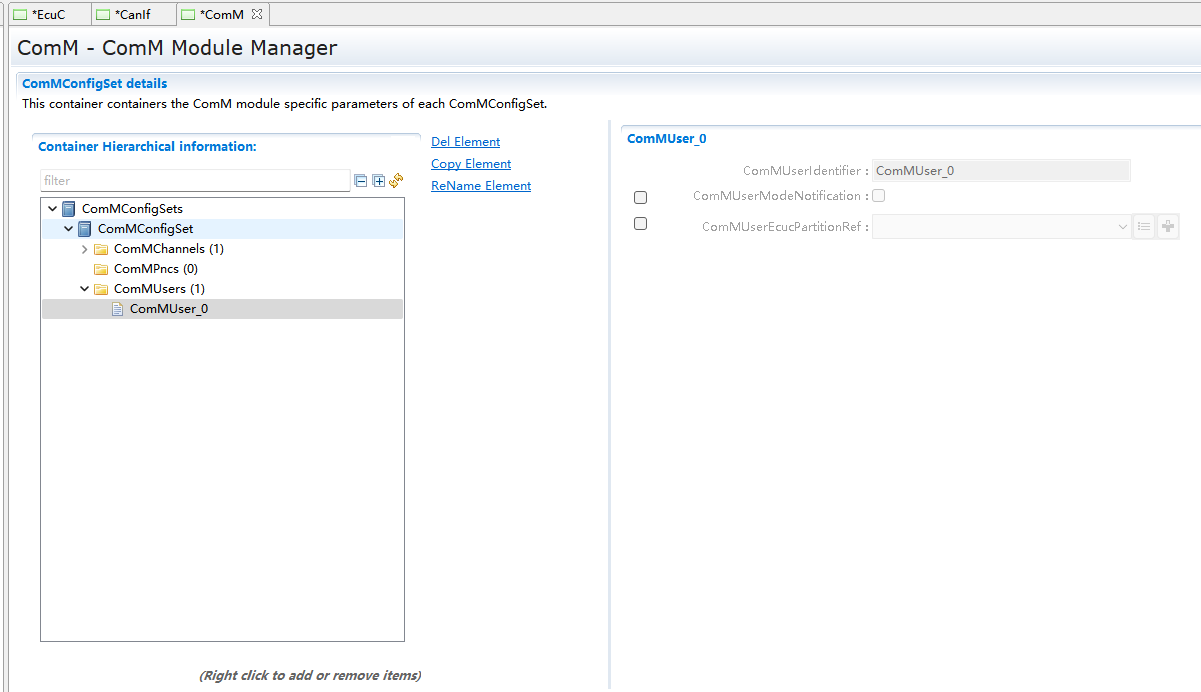
Task: Enable the checkbox left of ComMUserModeNotification
Action: click(641, 198)
